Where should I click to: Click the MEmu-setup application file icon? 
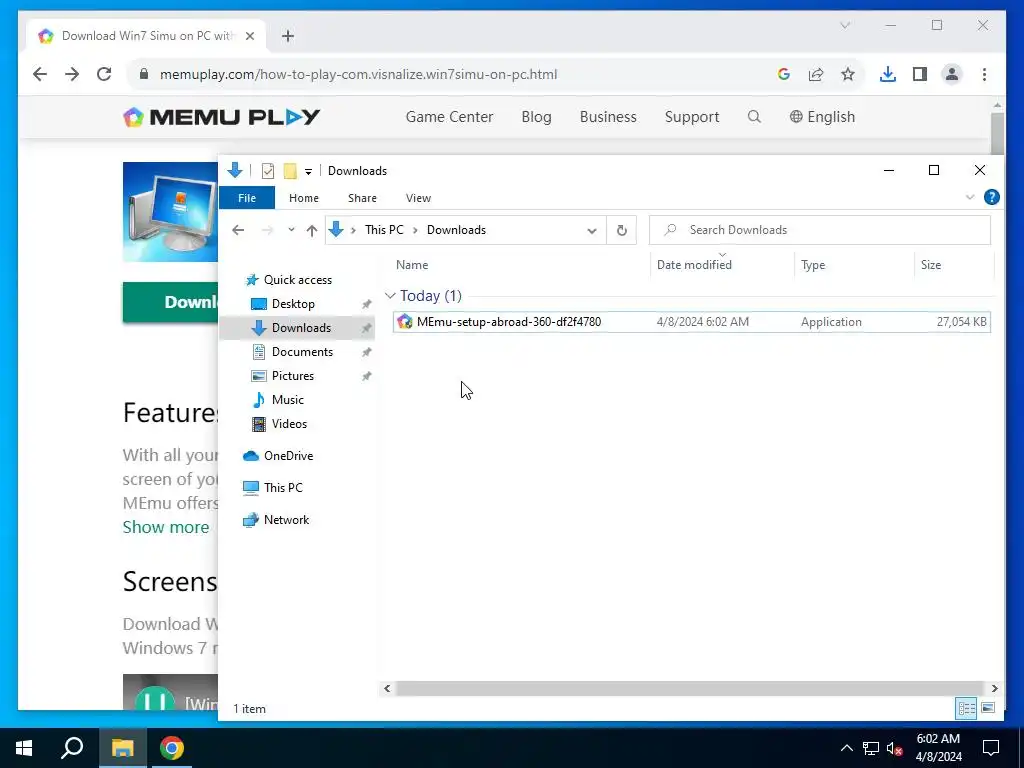(x=405, y=322)
